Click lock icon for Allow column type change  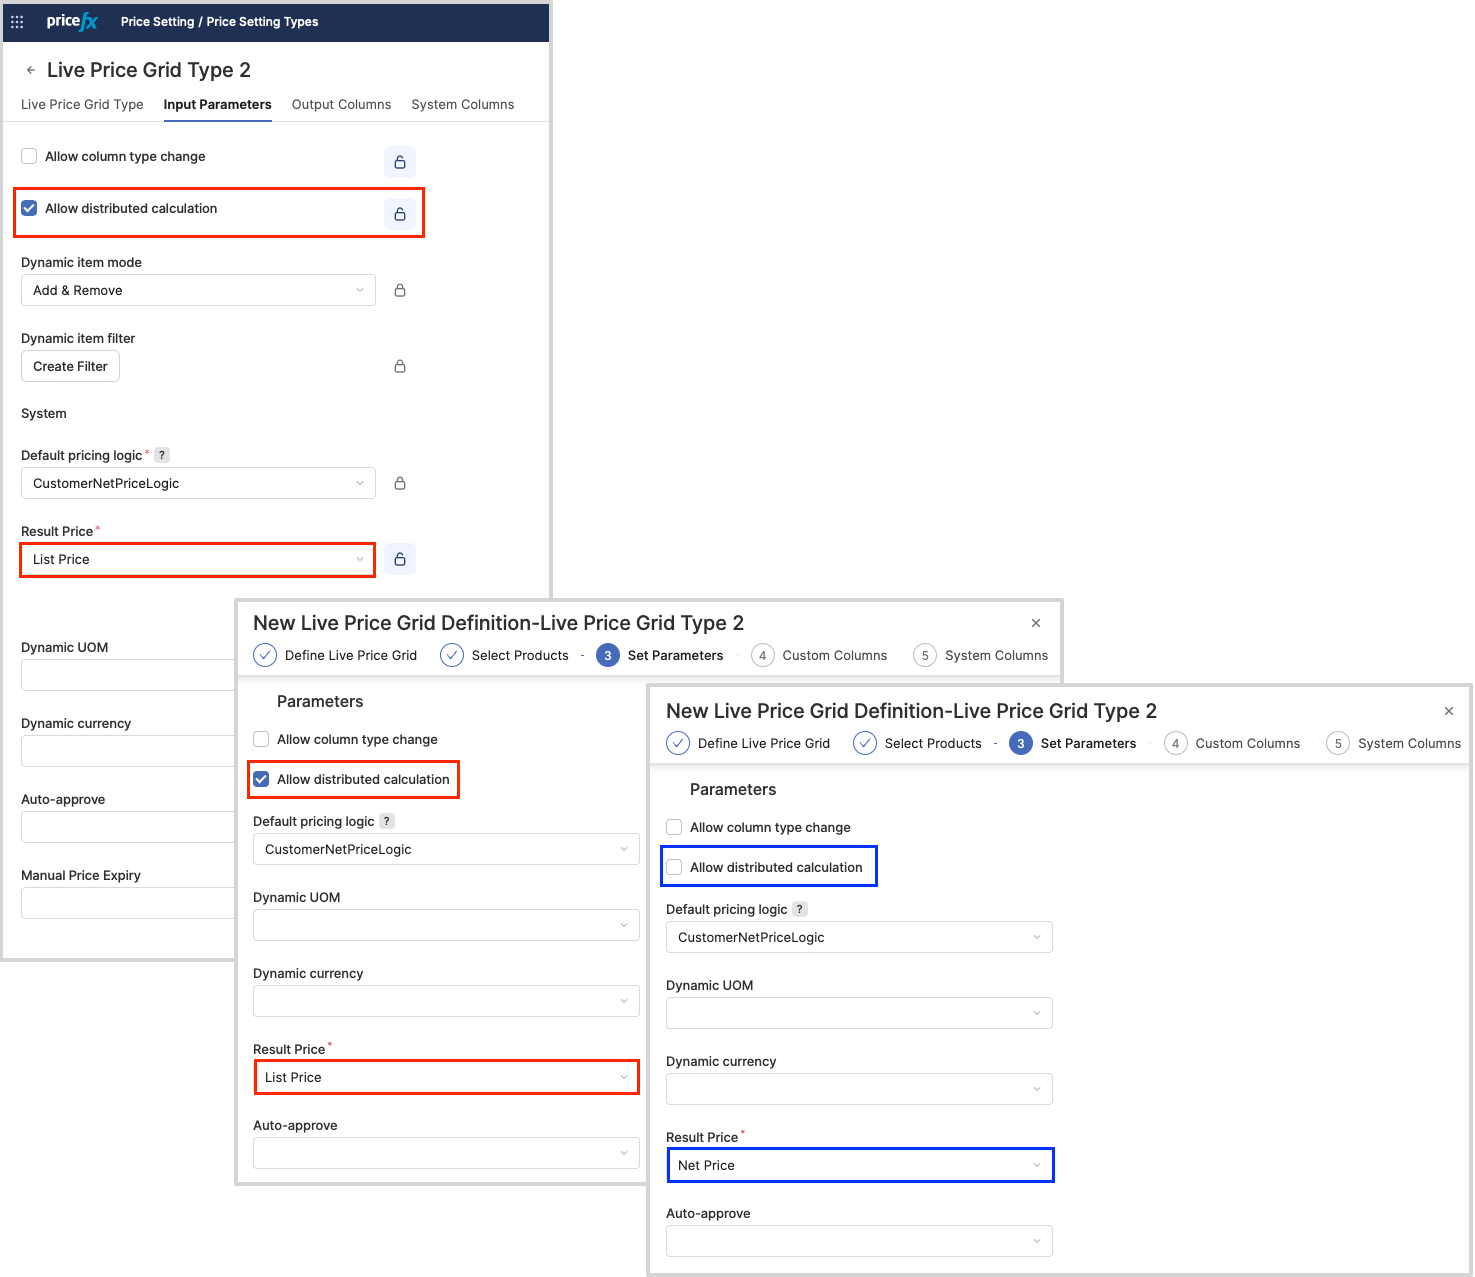click(400, 162)
